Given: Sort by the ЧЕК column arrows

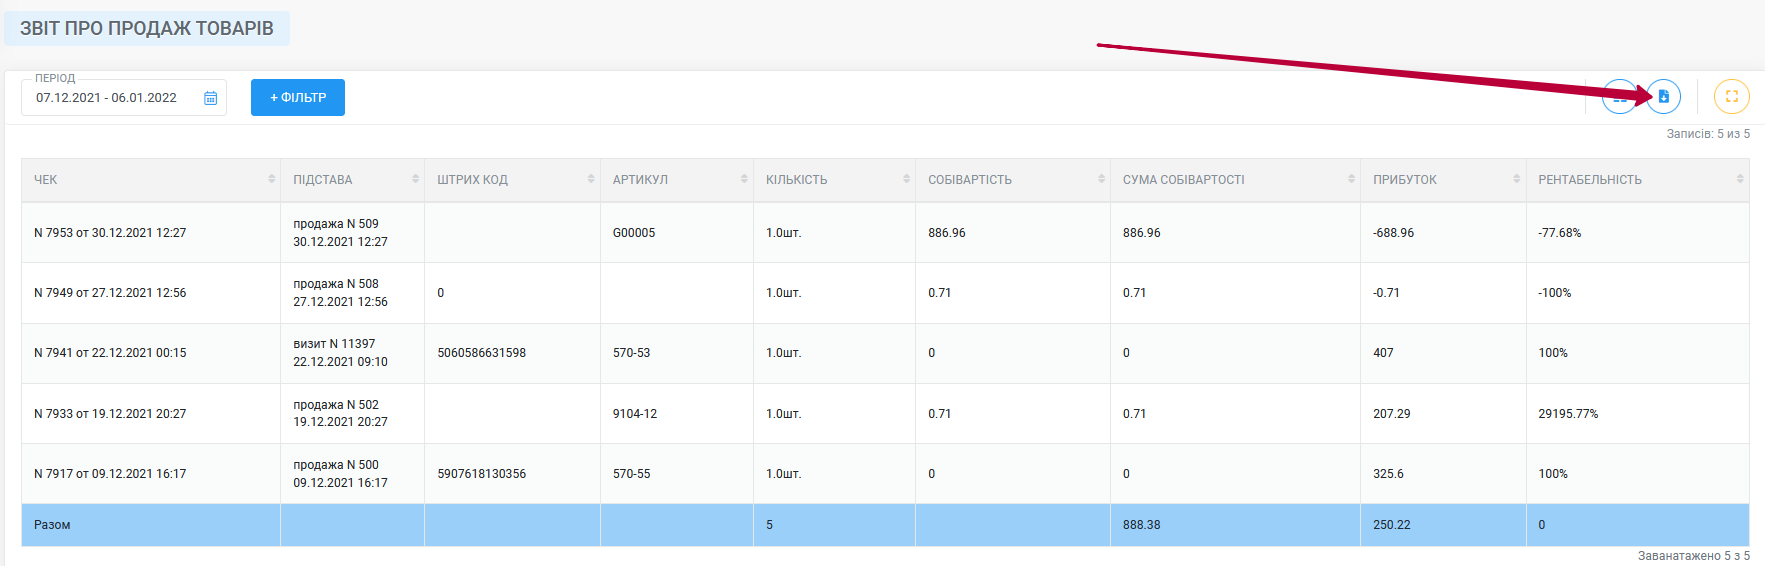Looking at the screenshot, I should click(x=272, y=179).
